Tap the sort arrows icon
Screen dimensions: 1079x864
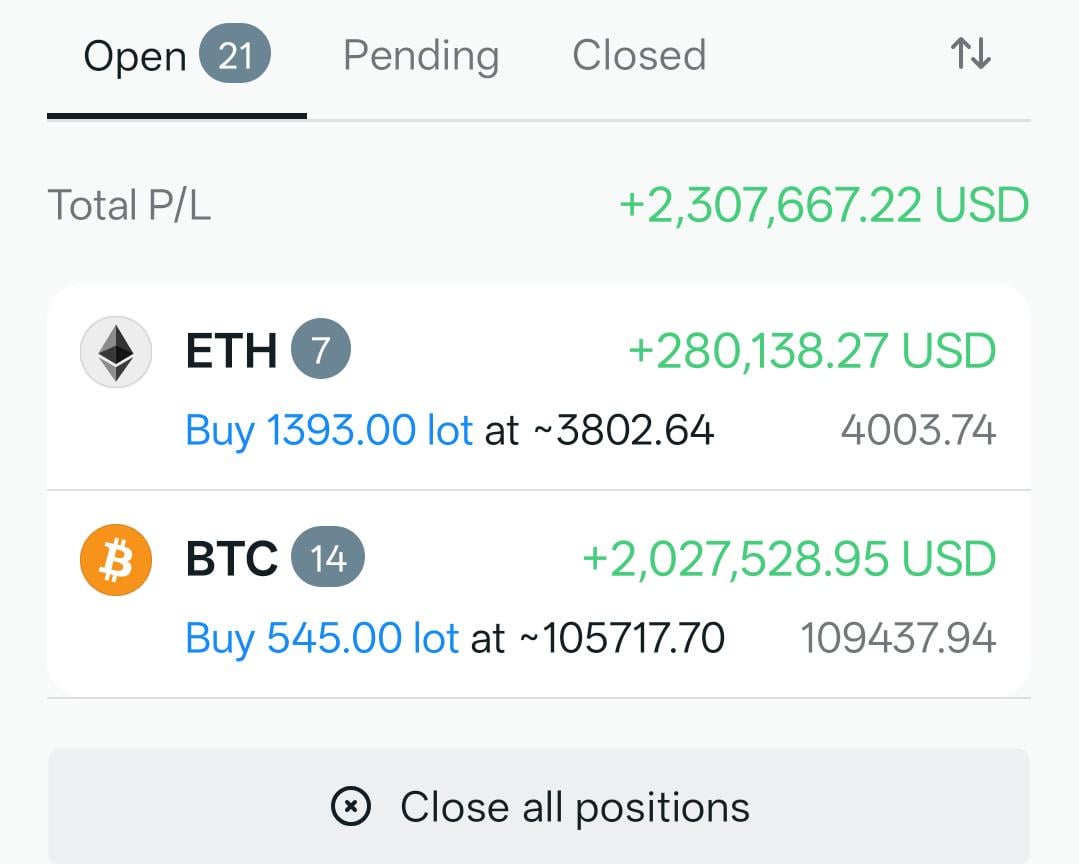pyautogui.click(x=970, y=54)
